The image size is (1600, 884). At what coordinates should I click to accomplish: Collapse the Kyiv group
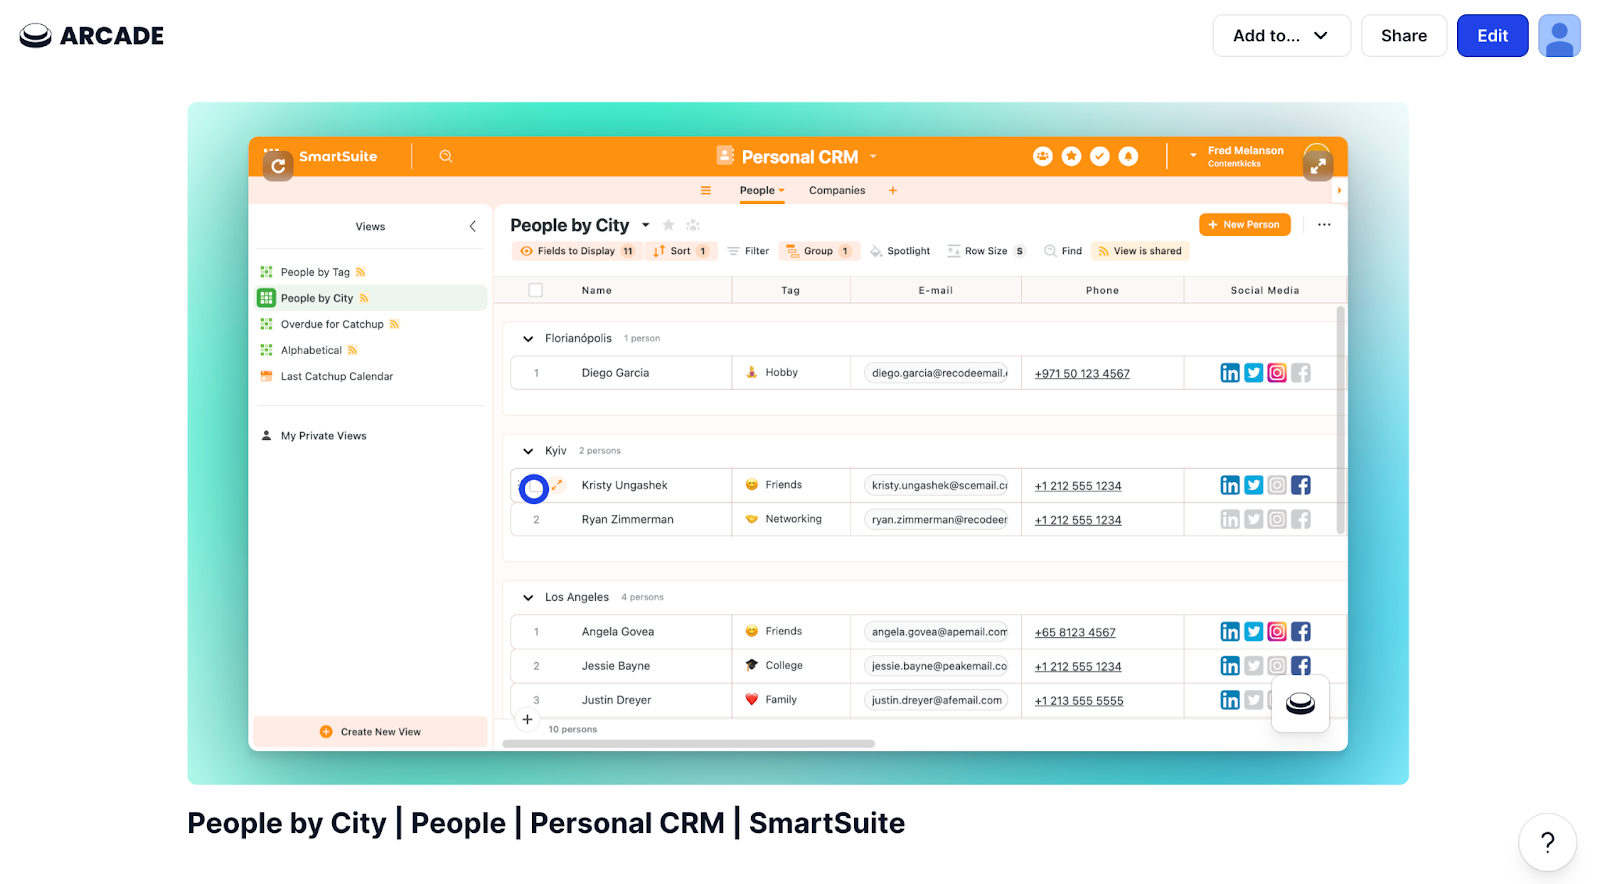528,451
